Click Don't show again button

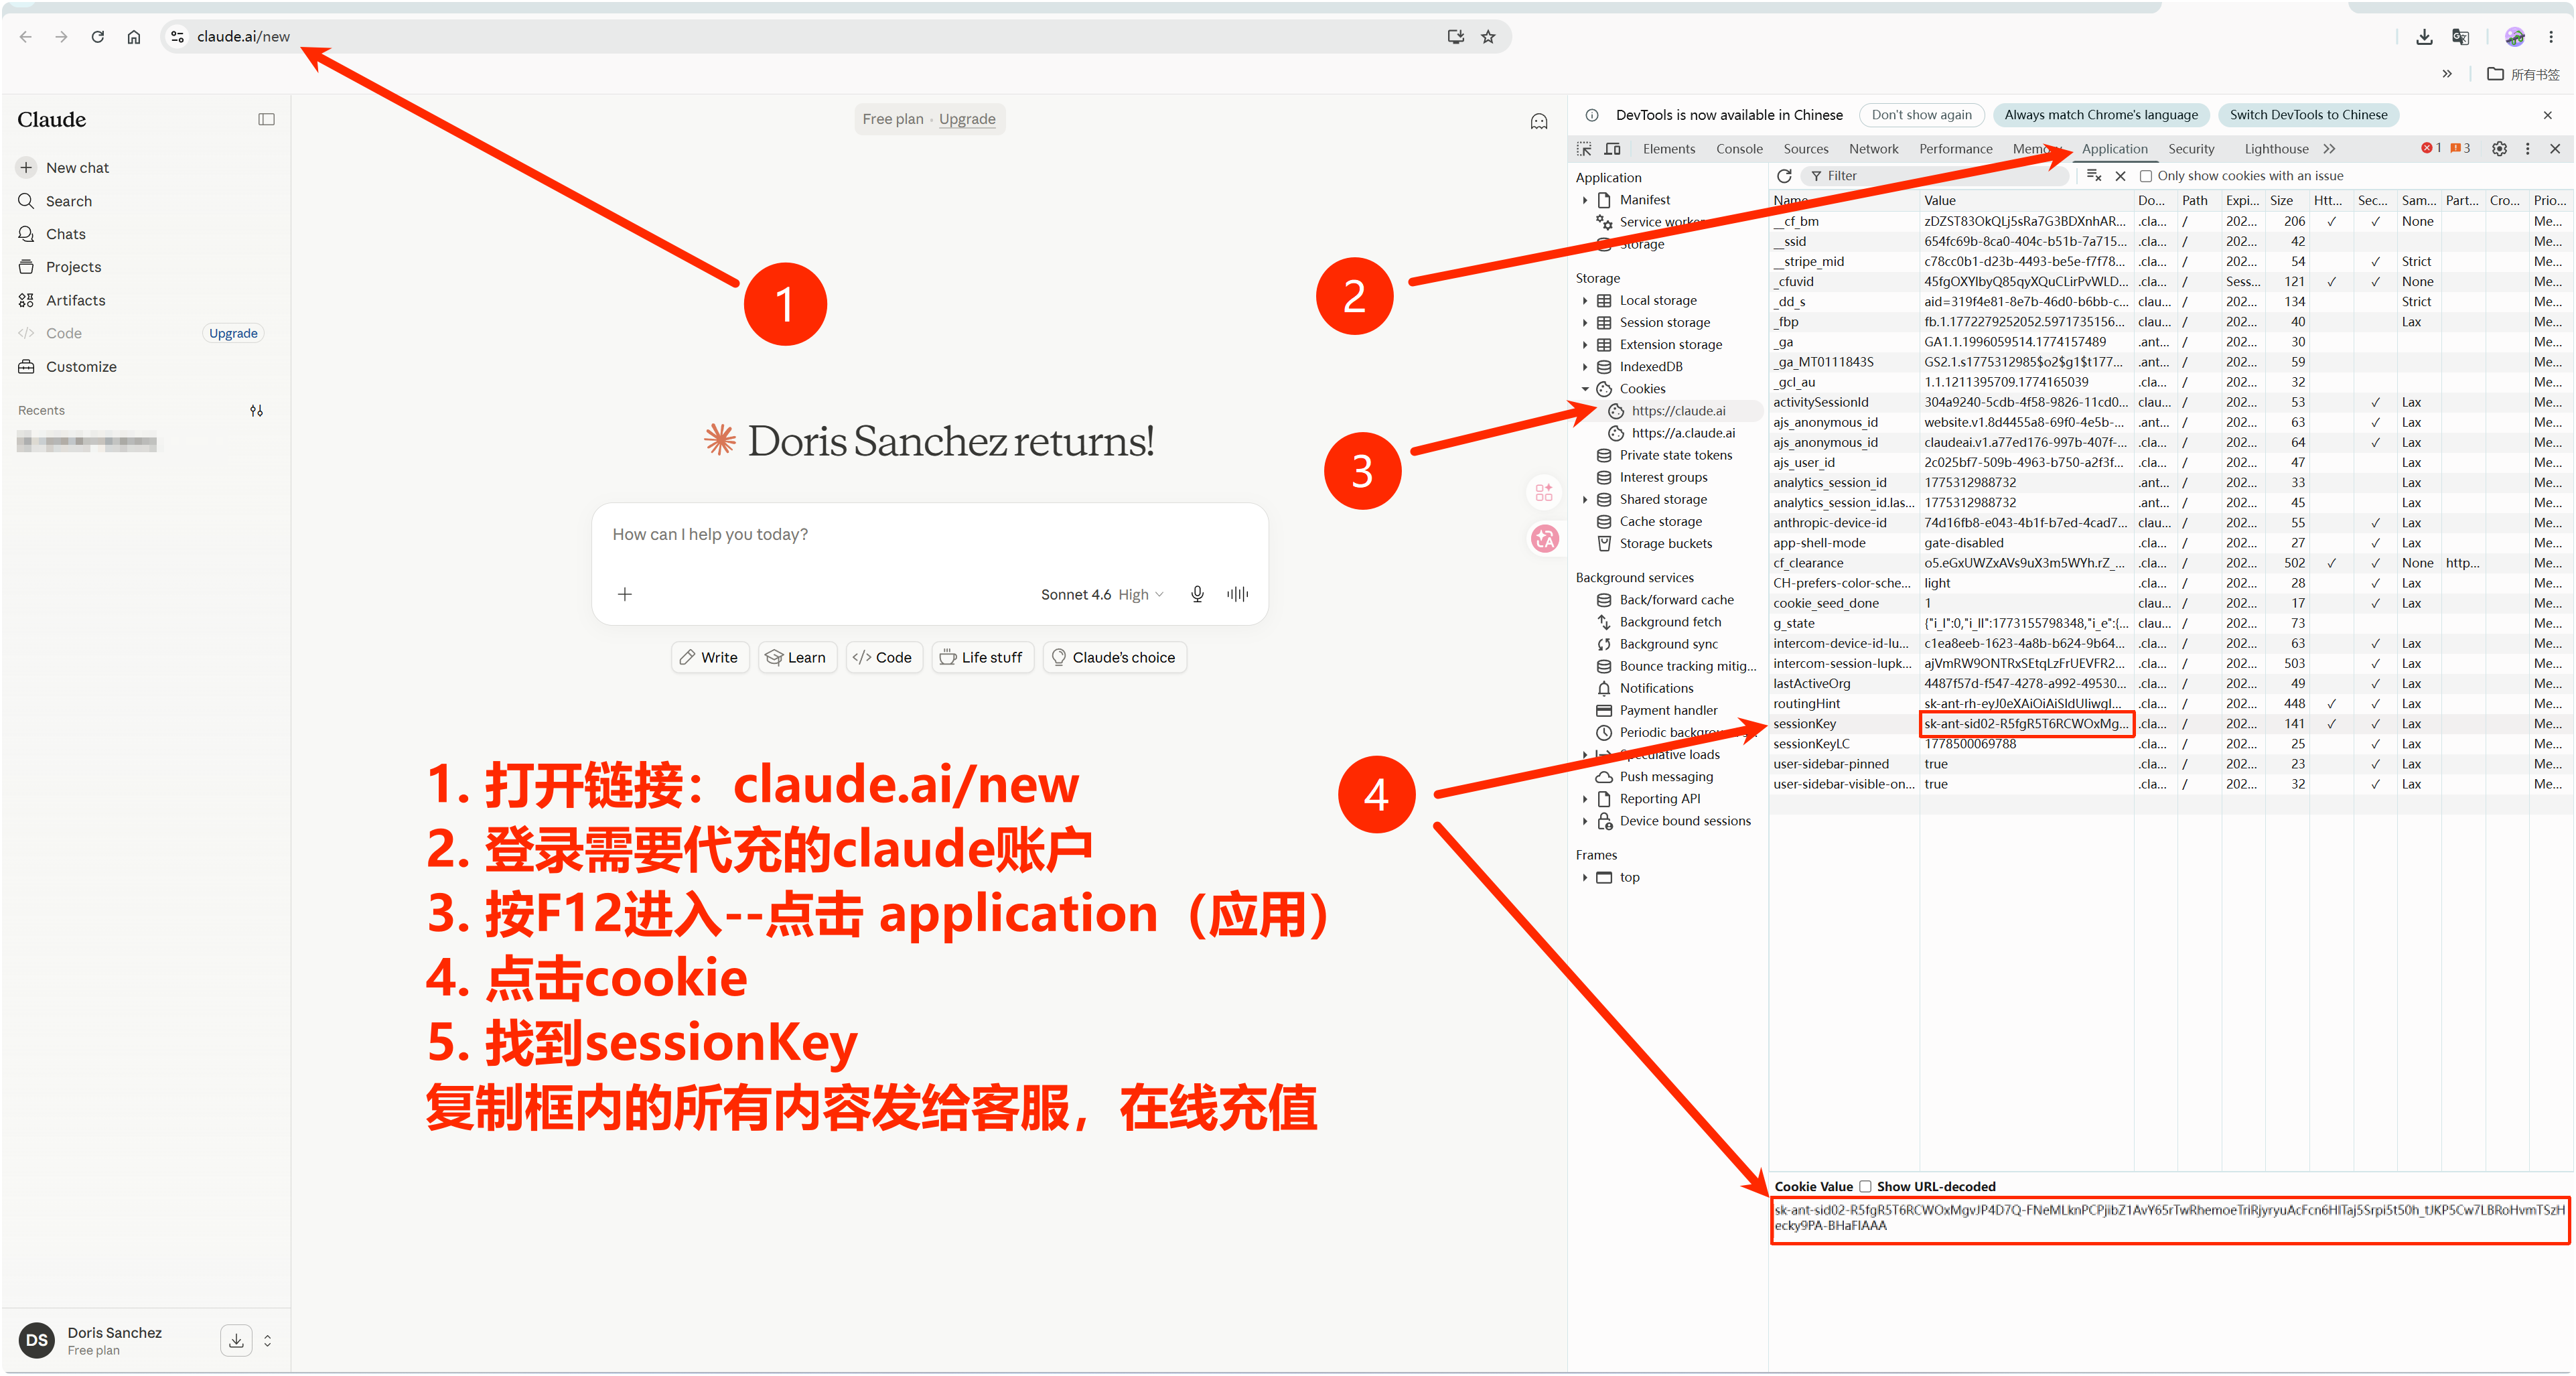click(1921, 115)
